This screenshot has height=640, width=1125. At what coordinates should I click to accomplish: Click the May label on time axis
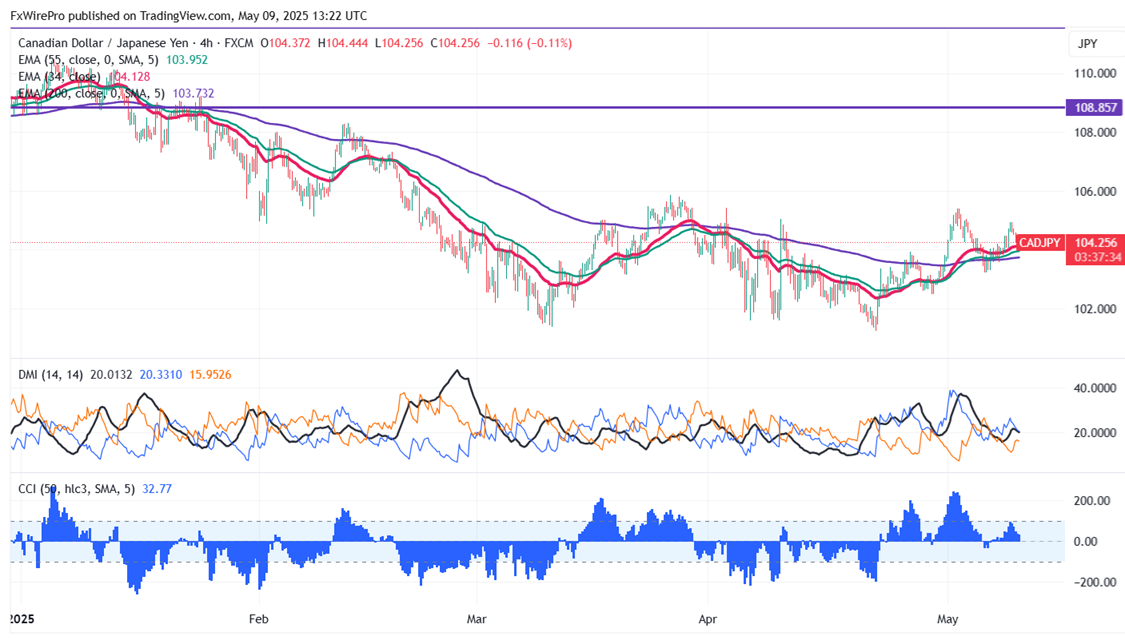[947, 619]
